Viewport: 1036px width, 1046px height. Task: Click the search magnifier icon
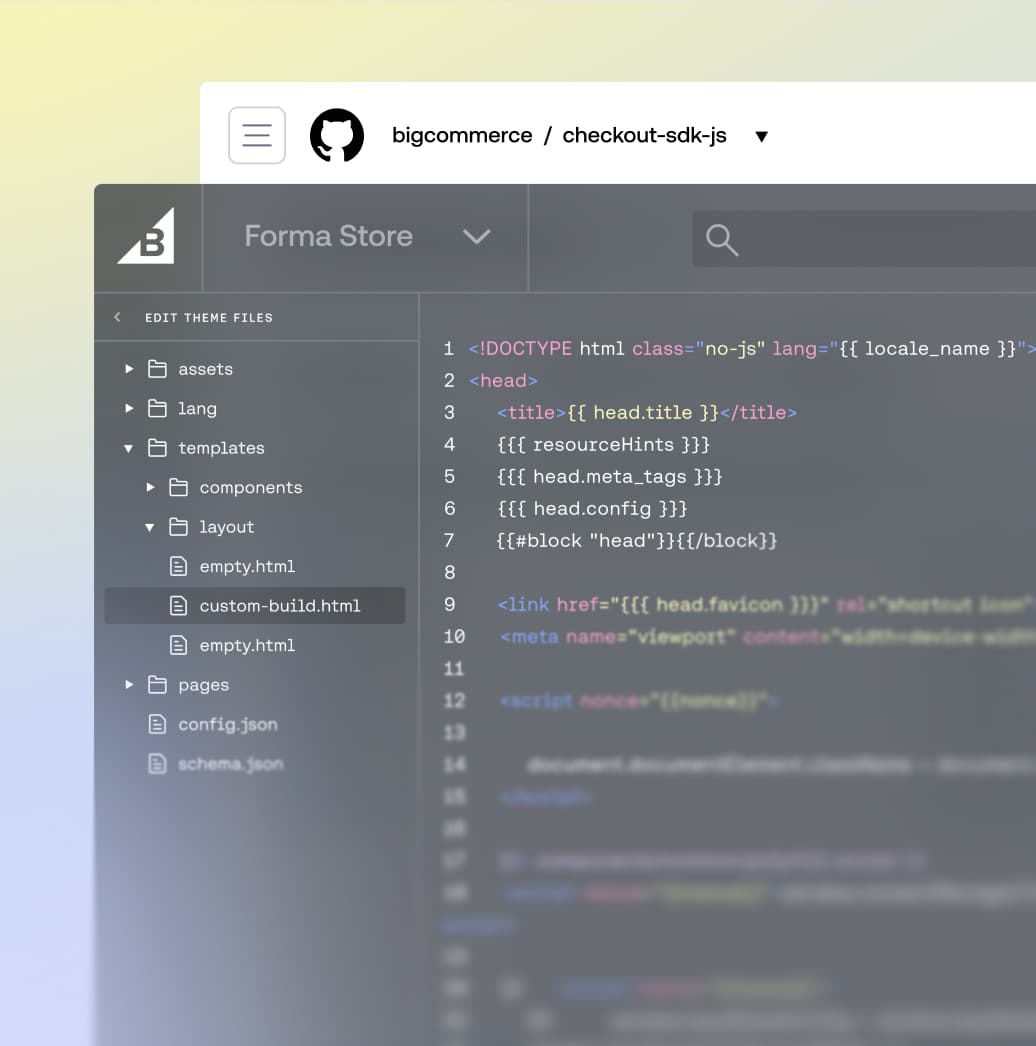click(x=722, y=240)
